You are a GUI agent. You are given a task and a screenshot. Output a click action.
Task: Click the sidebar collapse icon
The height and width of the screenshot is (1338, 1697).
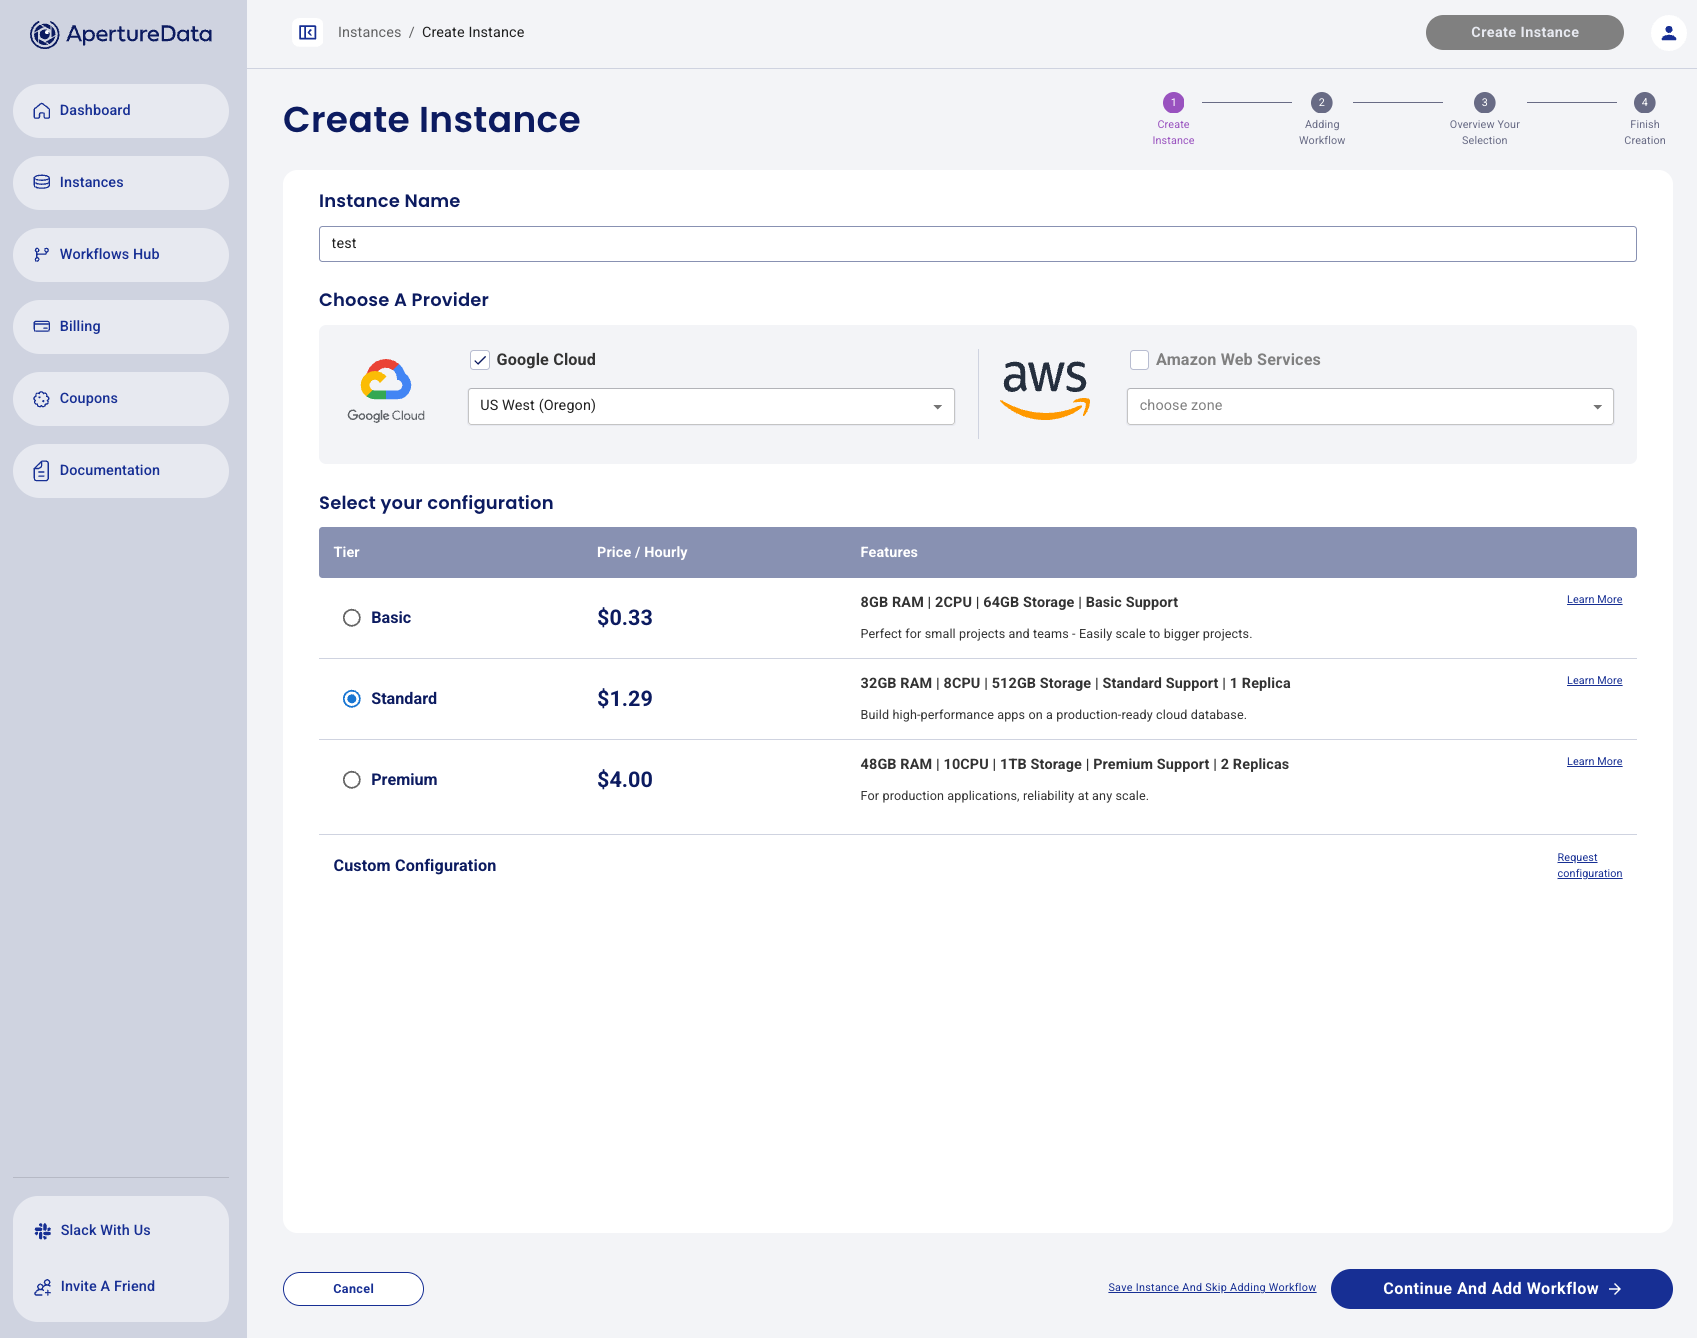coord(308,33)
